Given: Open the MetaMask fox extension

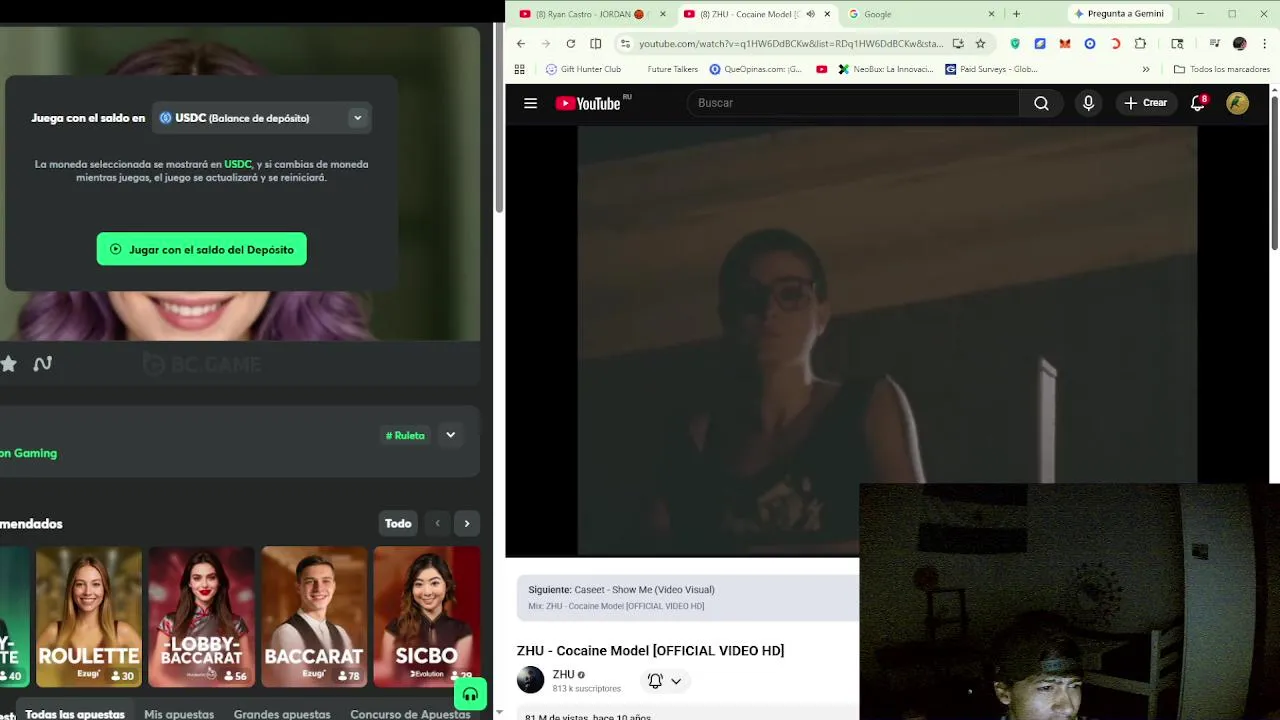Looking at the screenshot, I should pos(1065,43).
